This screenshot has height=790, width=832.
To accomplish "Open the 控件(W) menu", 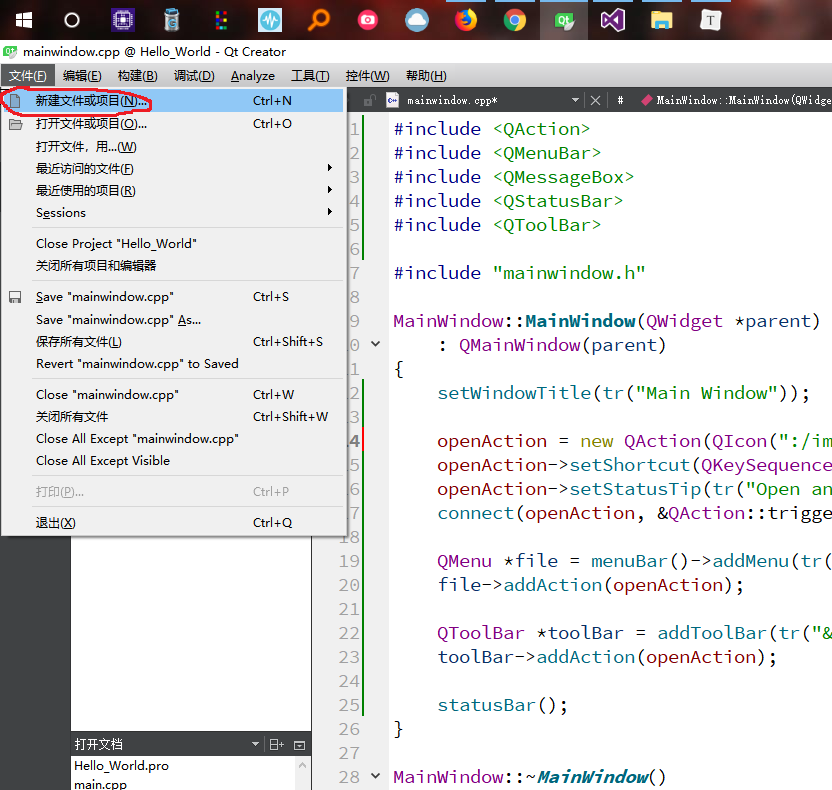I will [x=367, y=76].
